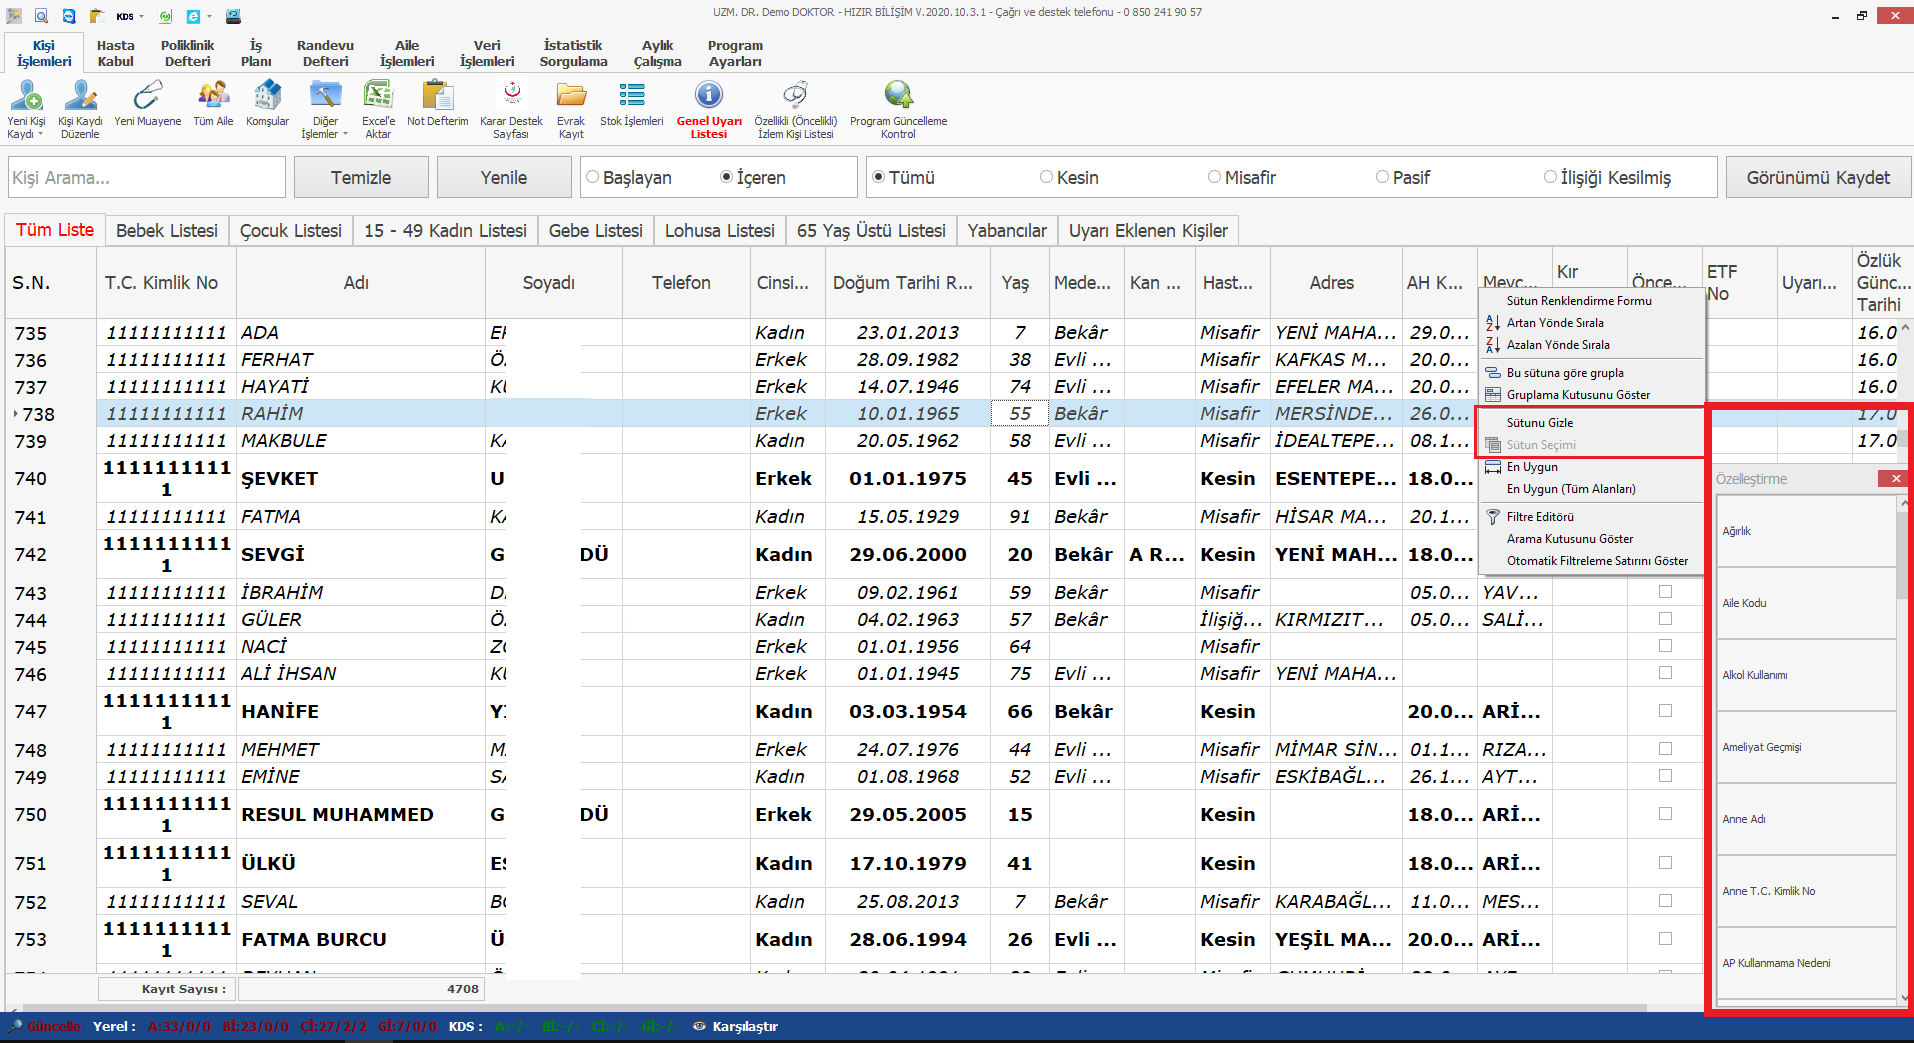This screenshot has width=1914, height=1043.
Task: Open Yeni Muayene stethoscope icon
Action: tap(147, 96)
